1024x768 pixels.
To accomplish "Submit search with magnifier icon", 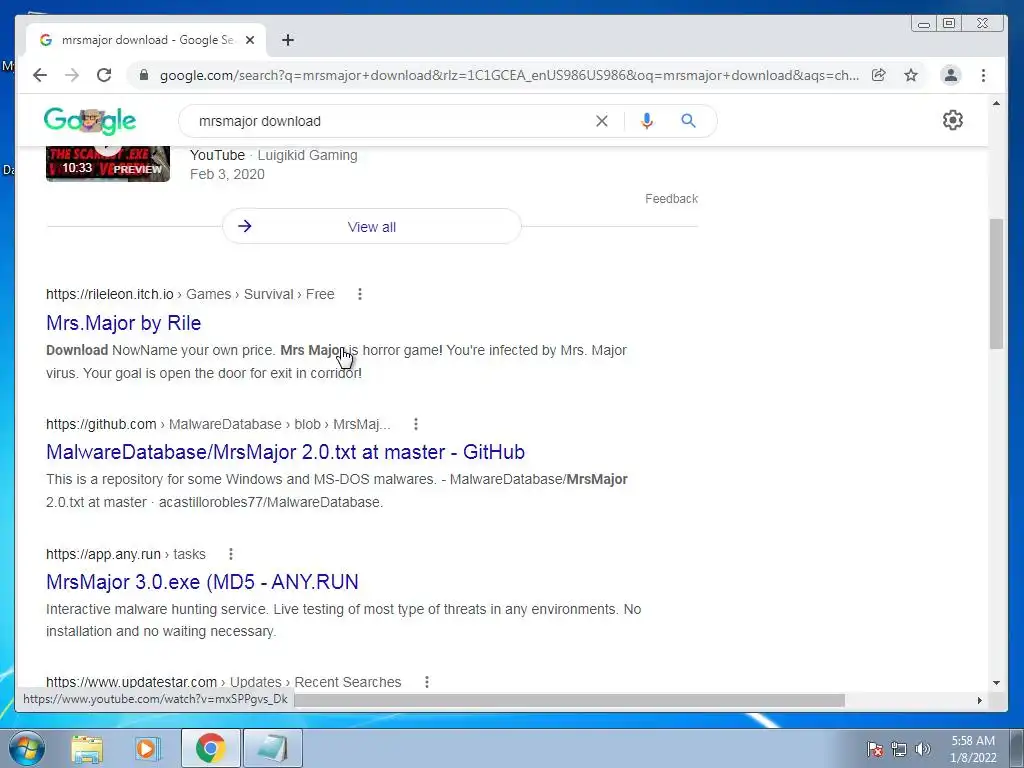I will (688, 121).
